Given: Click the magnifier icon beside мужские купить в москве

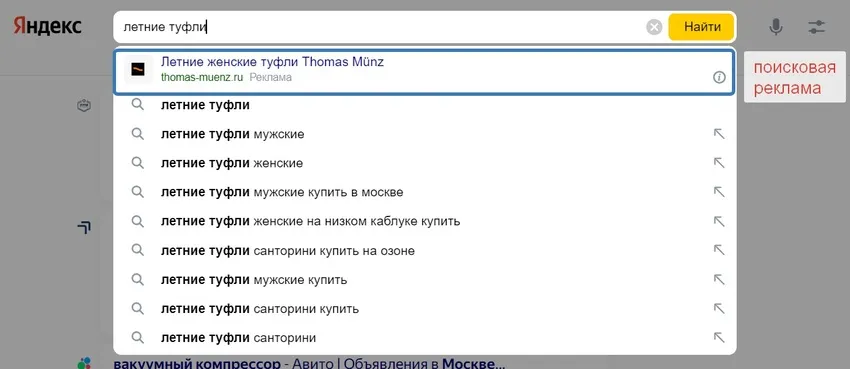Looking at the screenshot, I should tap(138, 192).
